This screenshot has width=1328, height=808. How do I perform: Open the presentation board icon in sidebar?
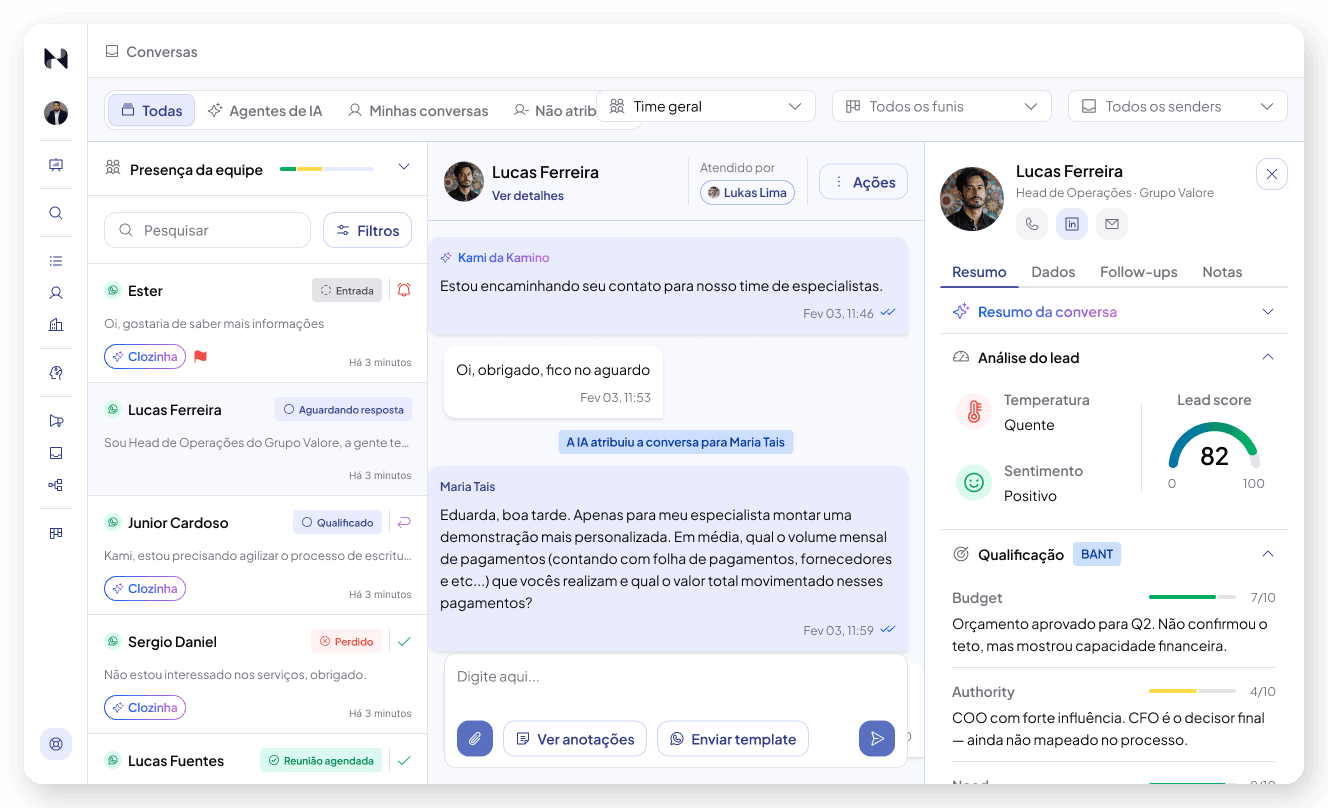56,166
